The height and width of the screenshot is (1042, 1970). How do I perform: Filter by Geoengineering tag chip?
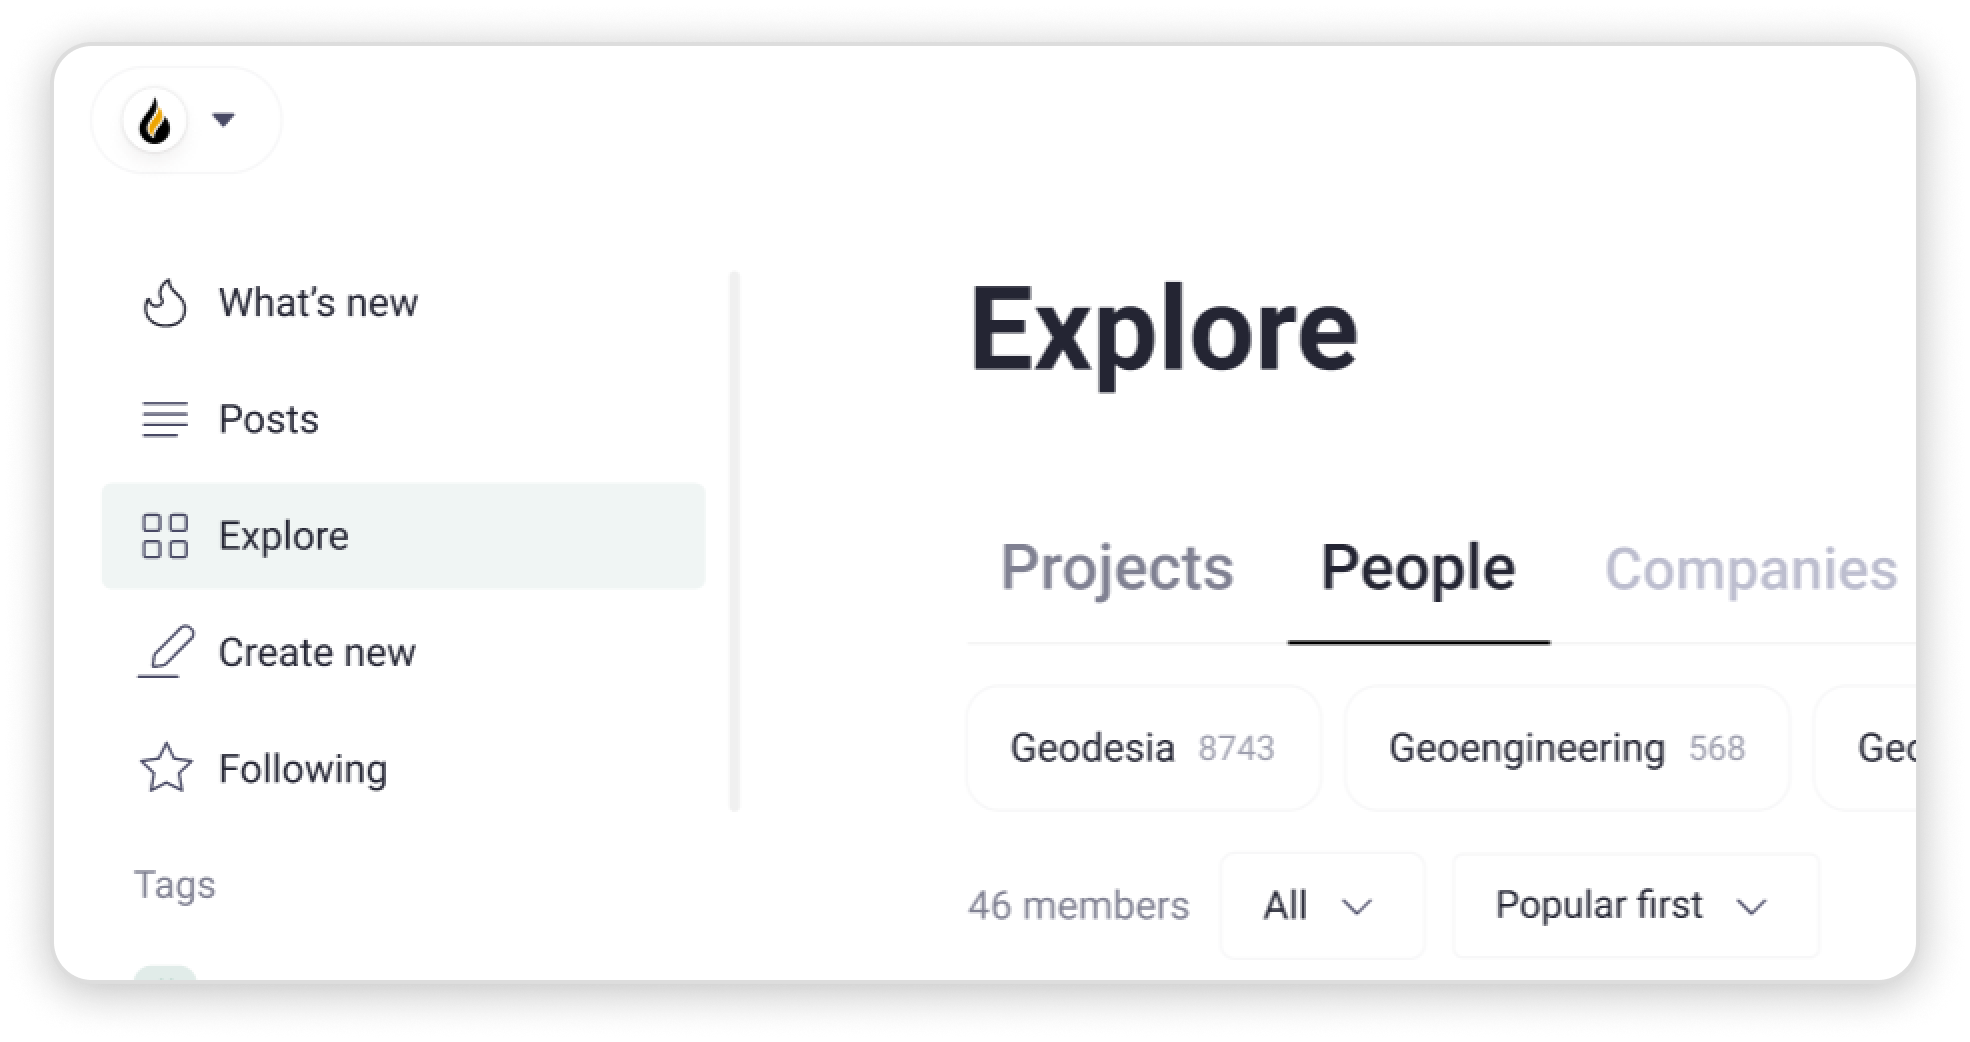1567,748
